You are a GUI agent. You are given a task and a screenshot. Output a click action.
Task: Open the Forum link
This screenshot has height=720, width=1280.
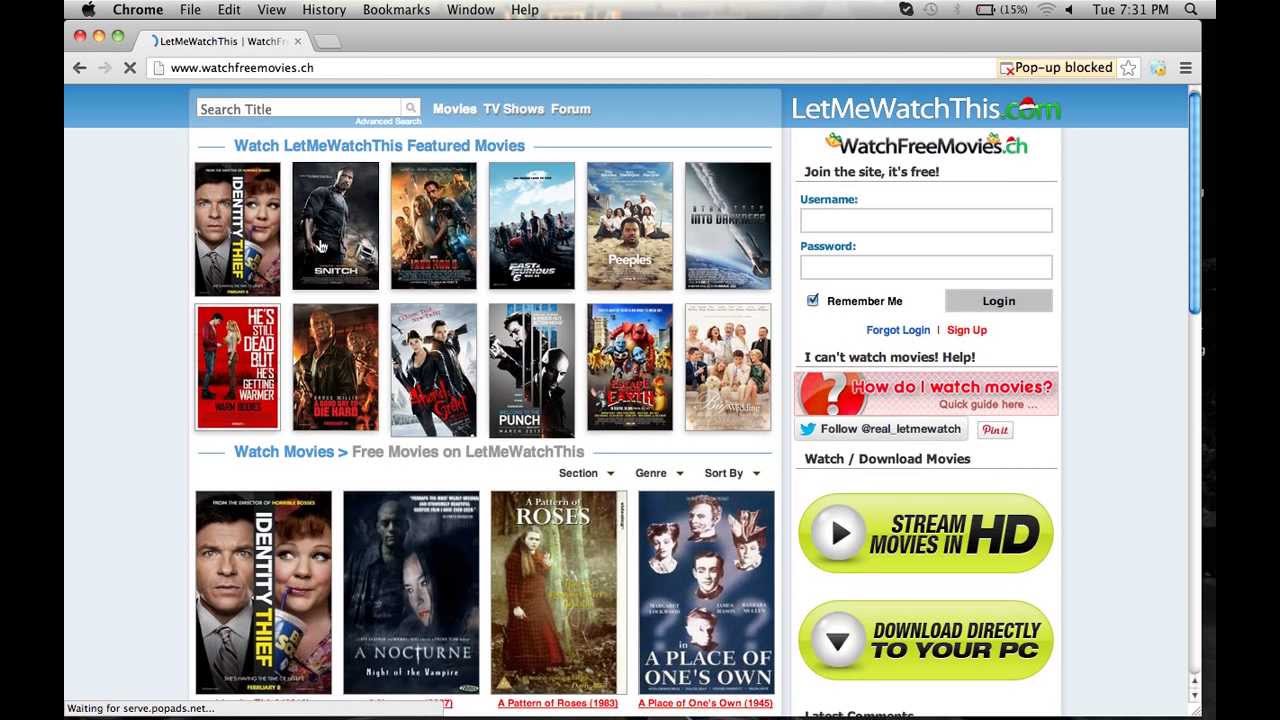click(571, 109)
